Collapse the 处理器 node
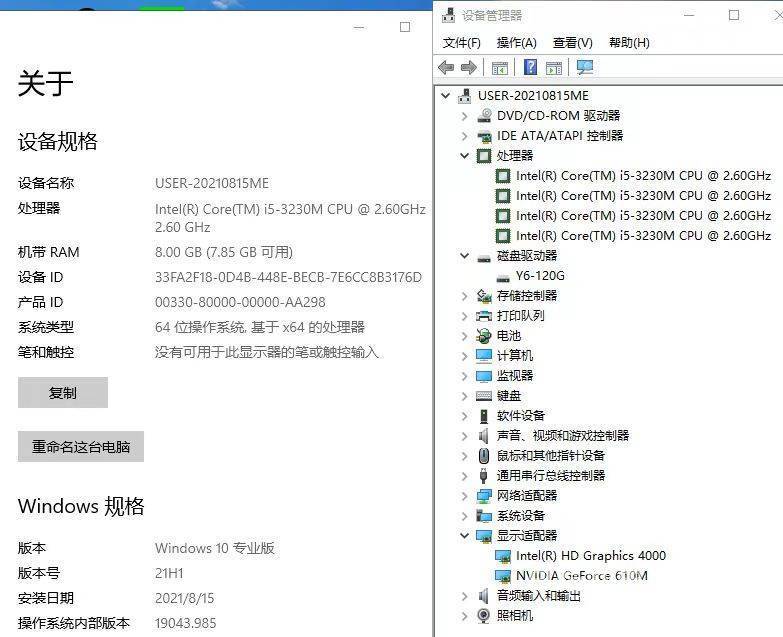 [x=464, y=156]
